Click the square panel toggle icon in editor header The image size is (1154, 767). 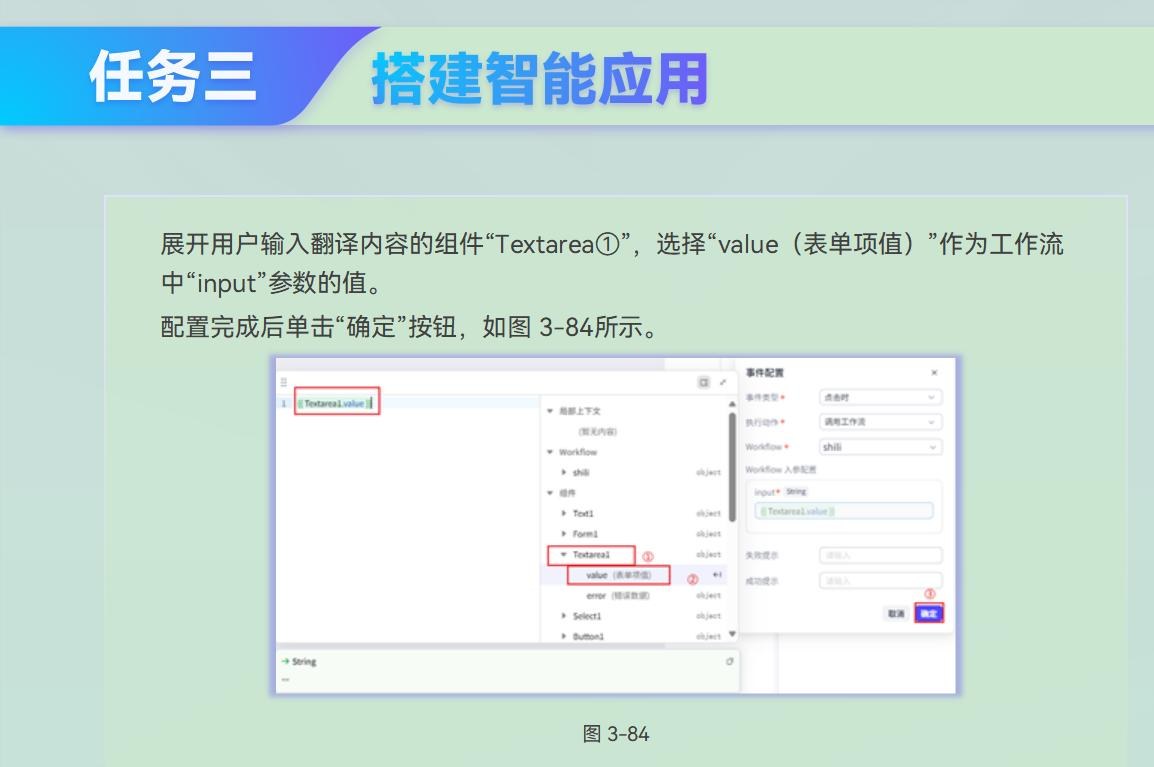point(704,382)
